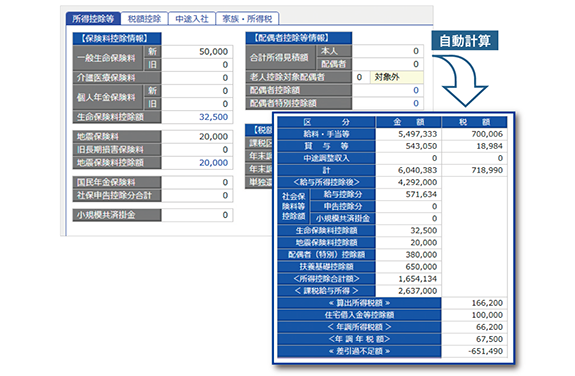Click the 生命保険料控除額 value 32,500
Viewport: 575px width, 376px height.
pyautogui.click(x=213, y=117)
